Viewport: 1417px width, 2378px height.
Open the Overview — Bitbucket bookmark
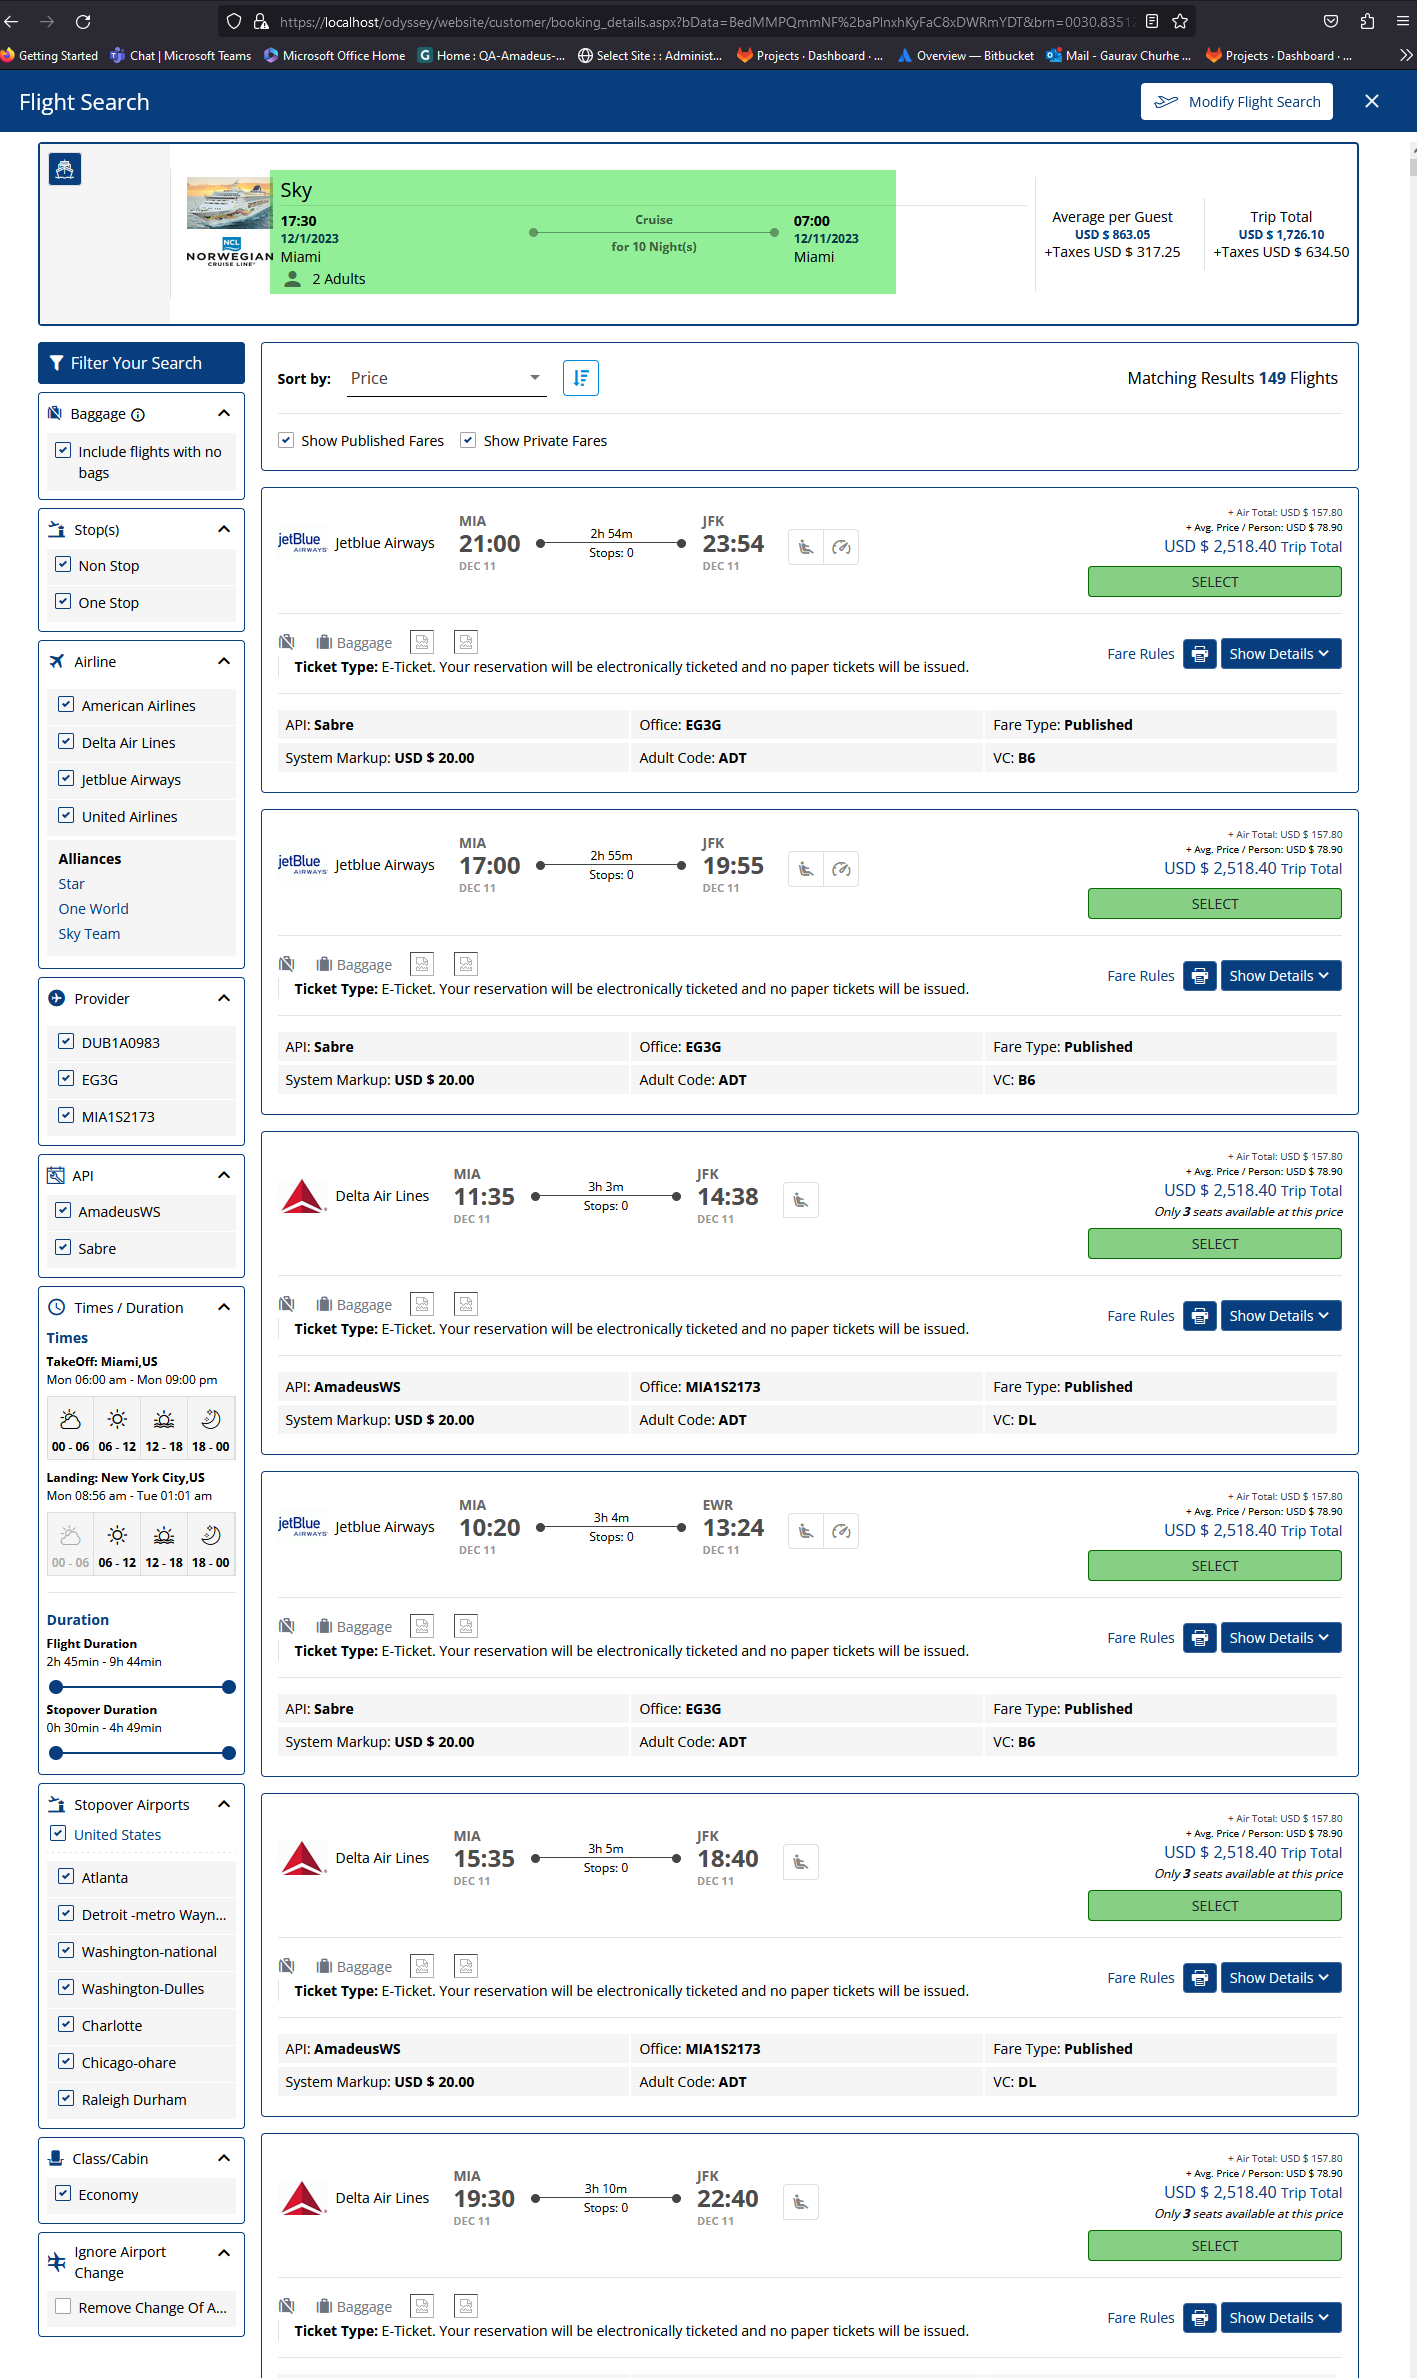[965, 56]
